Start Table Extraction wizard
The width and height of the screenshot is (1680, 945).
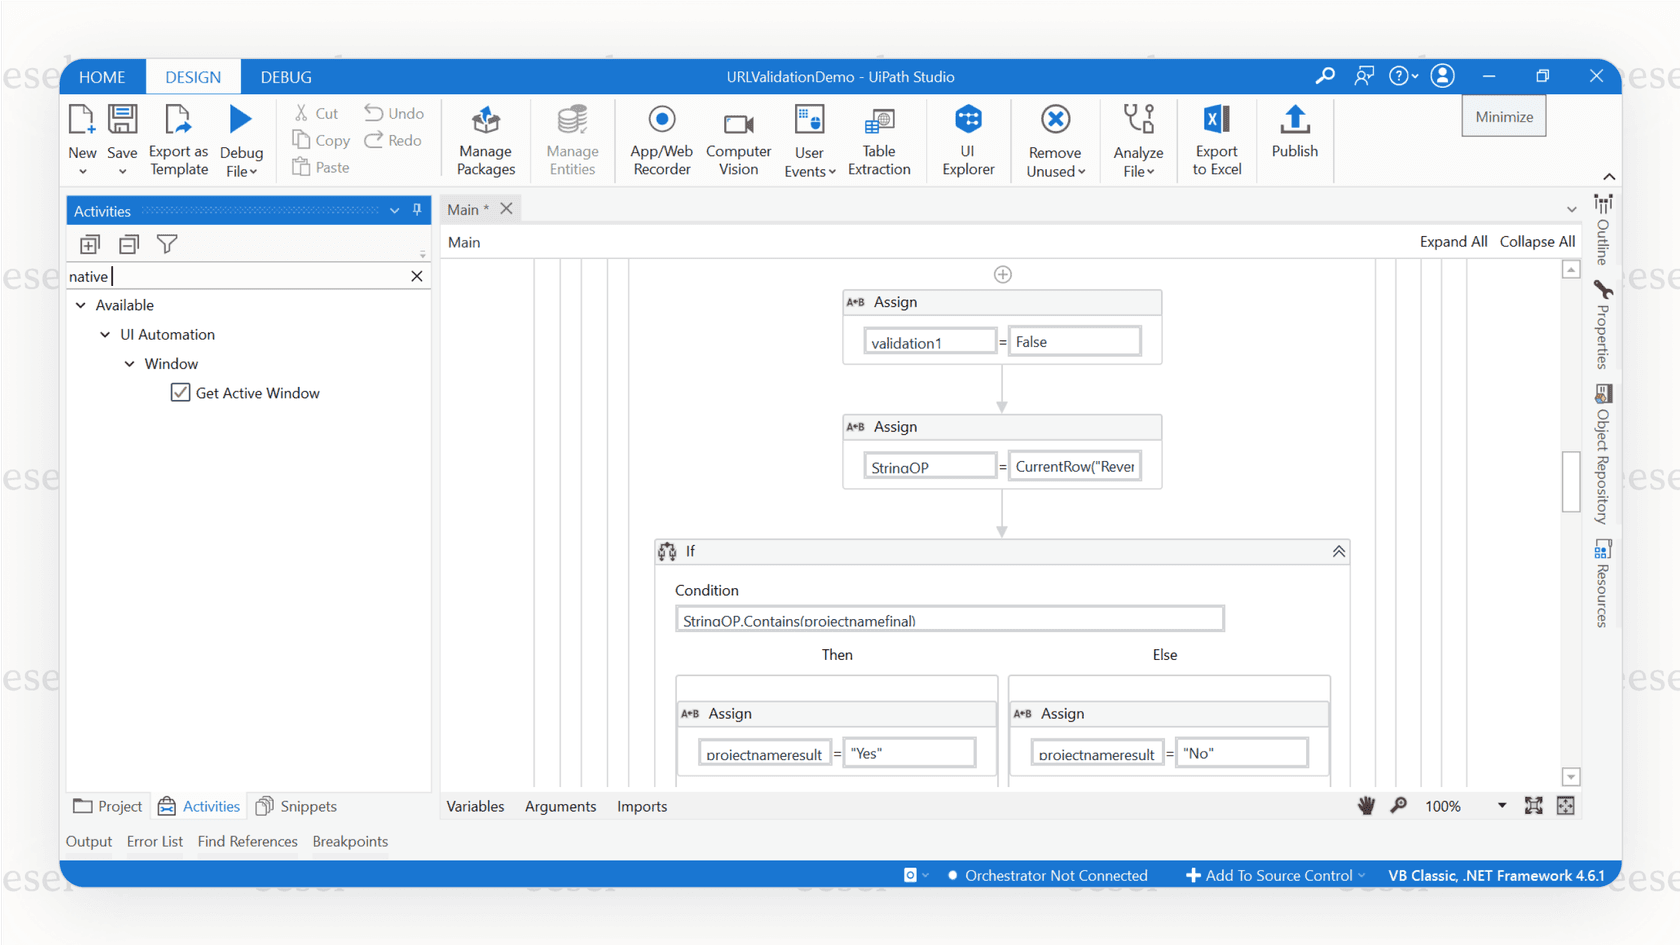tap(878, 140)
